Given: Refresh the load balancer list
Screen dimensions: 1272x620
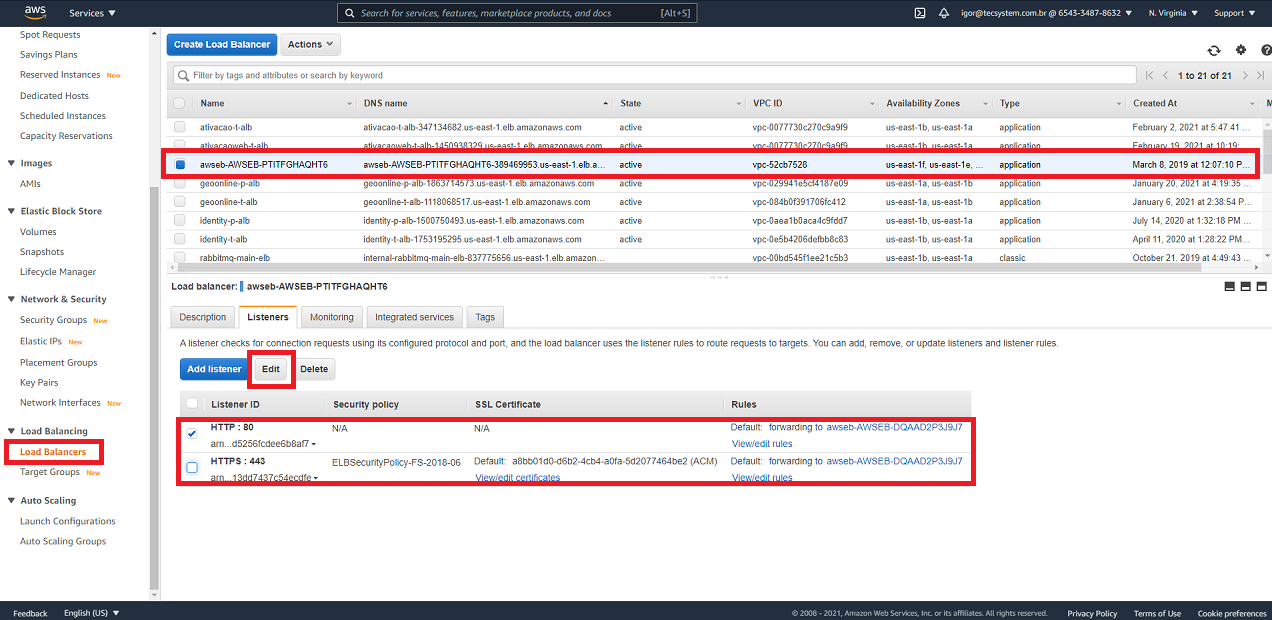Looking at the screenshot, I should (1214, 50).
